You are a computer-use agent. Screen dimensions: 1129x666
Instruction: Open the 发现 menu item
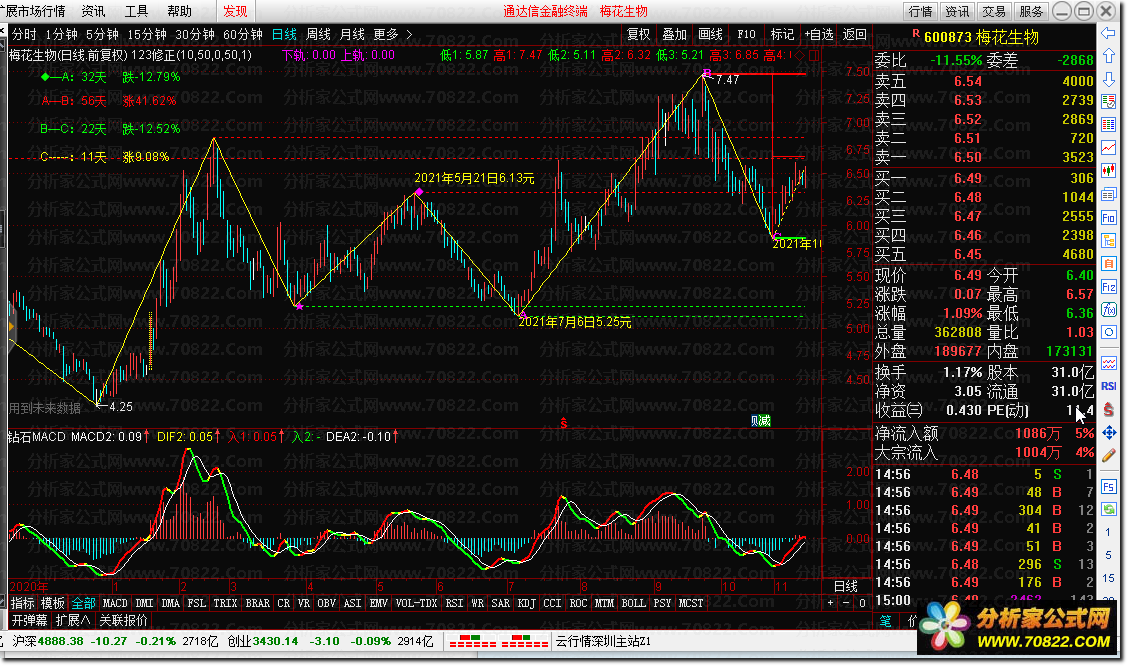(235, 11)
